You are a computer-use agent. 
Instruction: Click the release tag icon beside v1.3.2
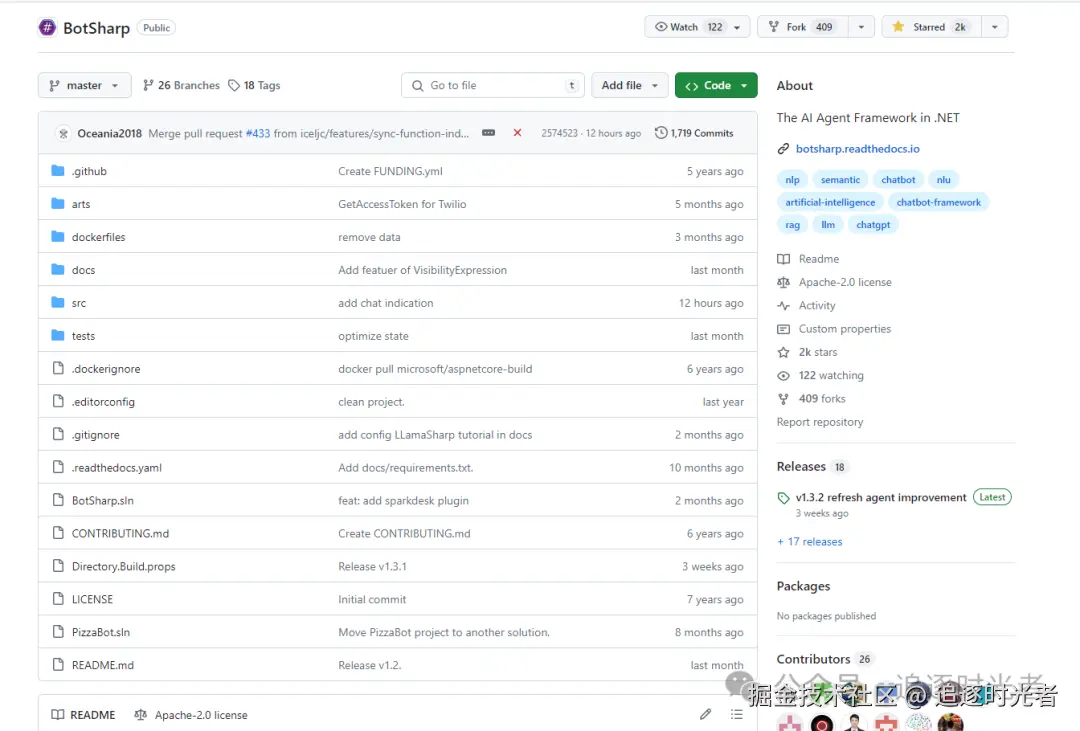click(x=783, y=497)
